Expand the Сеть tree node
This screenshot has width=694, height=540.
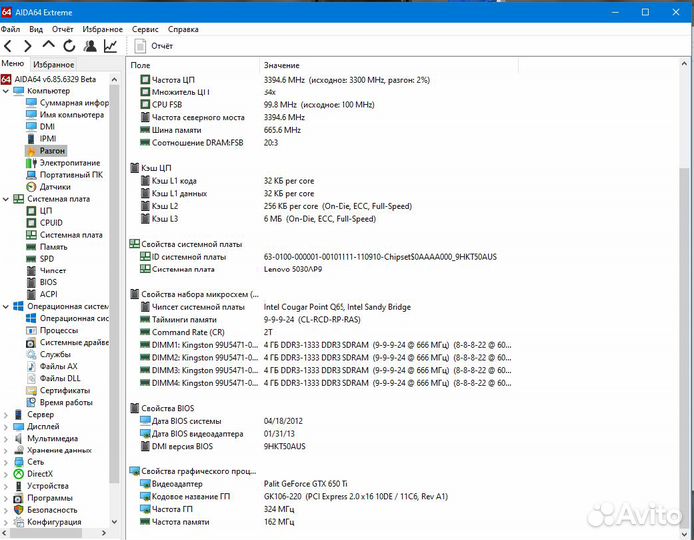6,462
